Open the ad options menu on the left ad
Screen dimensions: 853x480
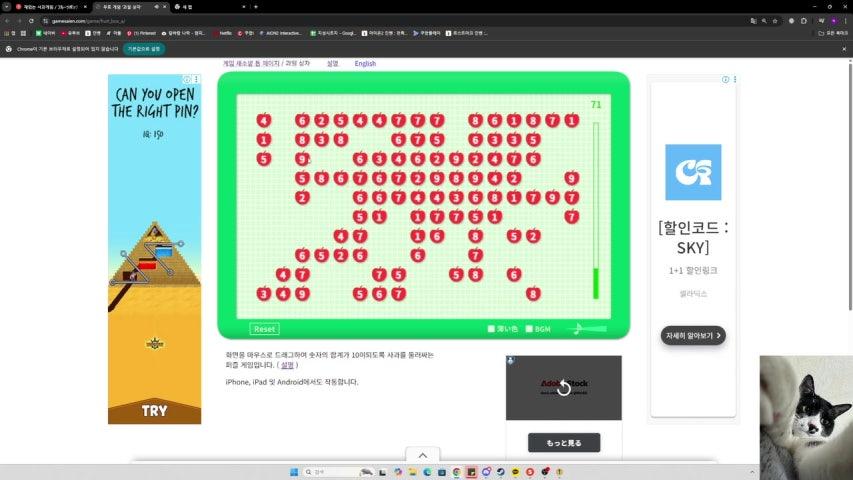click(196, 79)
